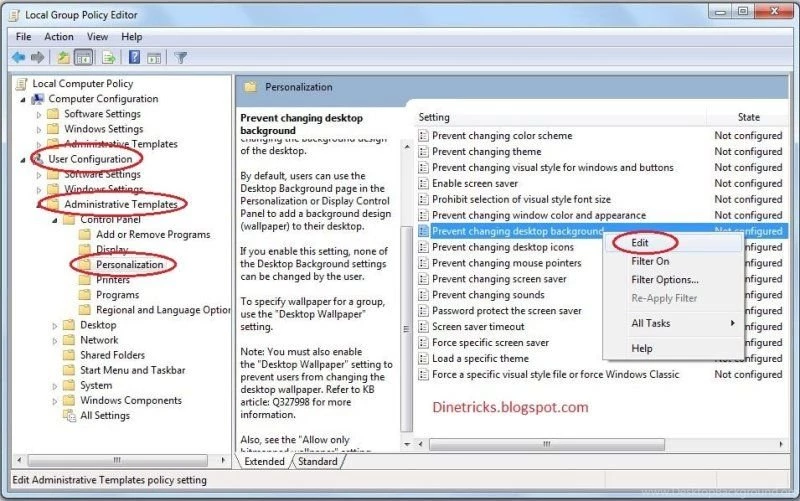Select Filter Options... in the context menu
The width and height of the screenshot is (800, 501).
(x=673, y=280)
